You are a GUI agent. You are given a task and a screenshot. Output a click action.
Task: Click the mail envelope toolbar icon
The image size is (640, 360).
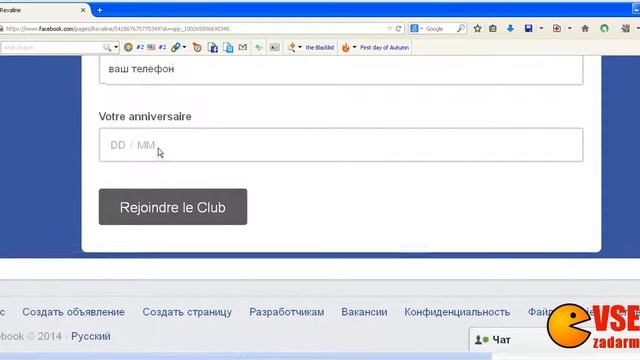pos(243,47)
